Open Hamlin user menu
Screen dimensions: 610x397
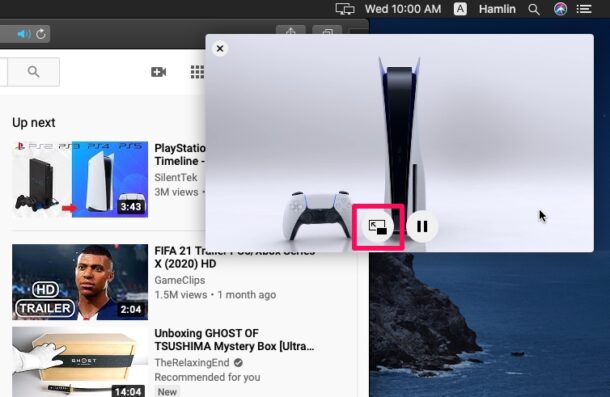point(497,9)
